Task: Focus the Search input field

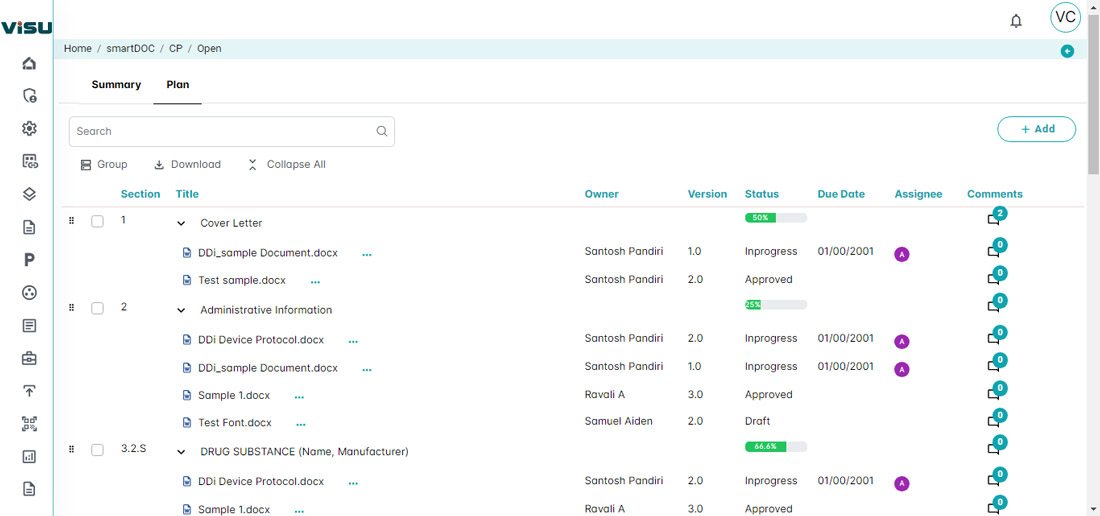Action: 222,131
